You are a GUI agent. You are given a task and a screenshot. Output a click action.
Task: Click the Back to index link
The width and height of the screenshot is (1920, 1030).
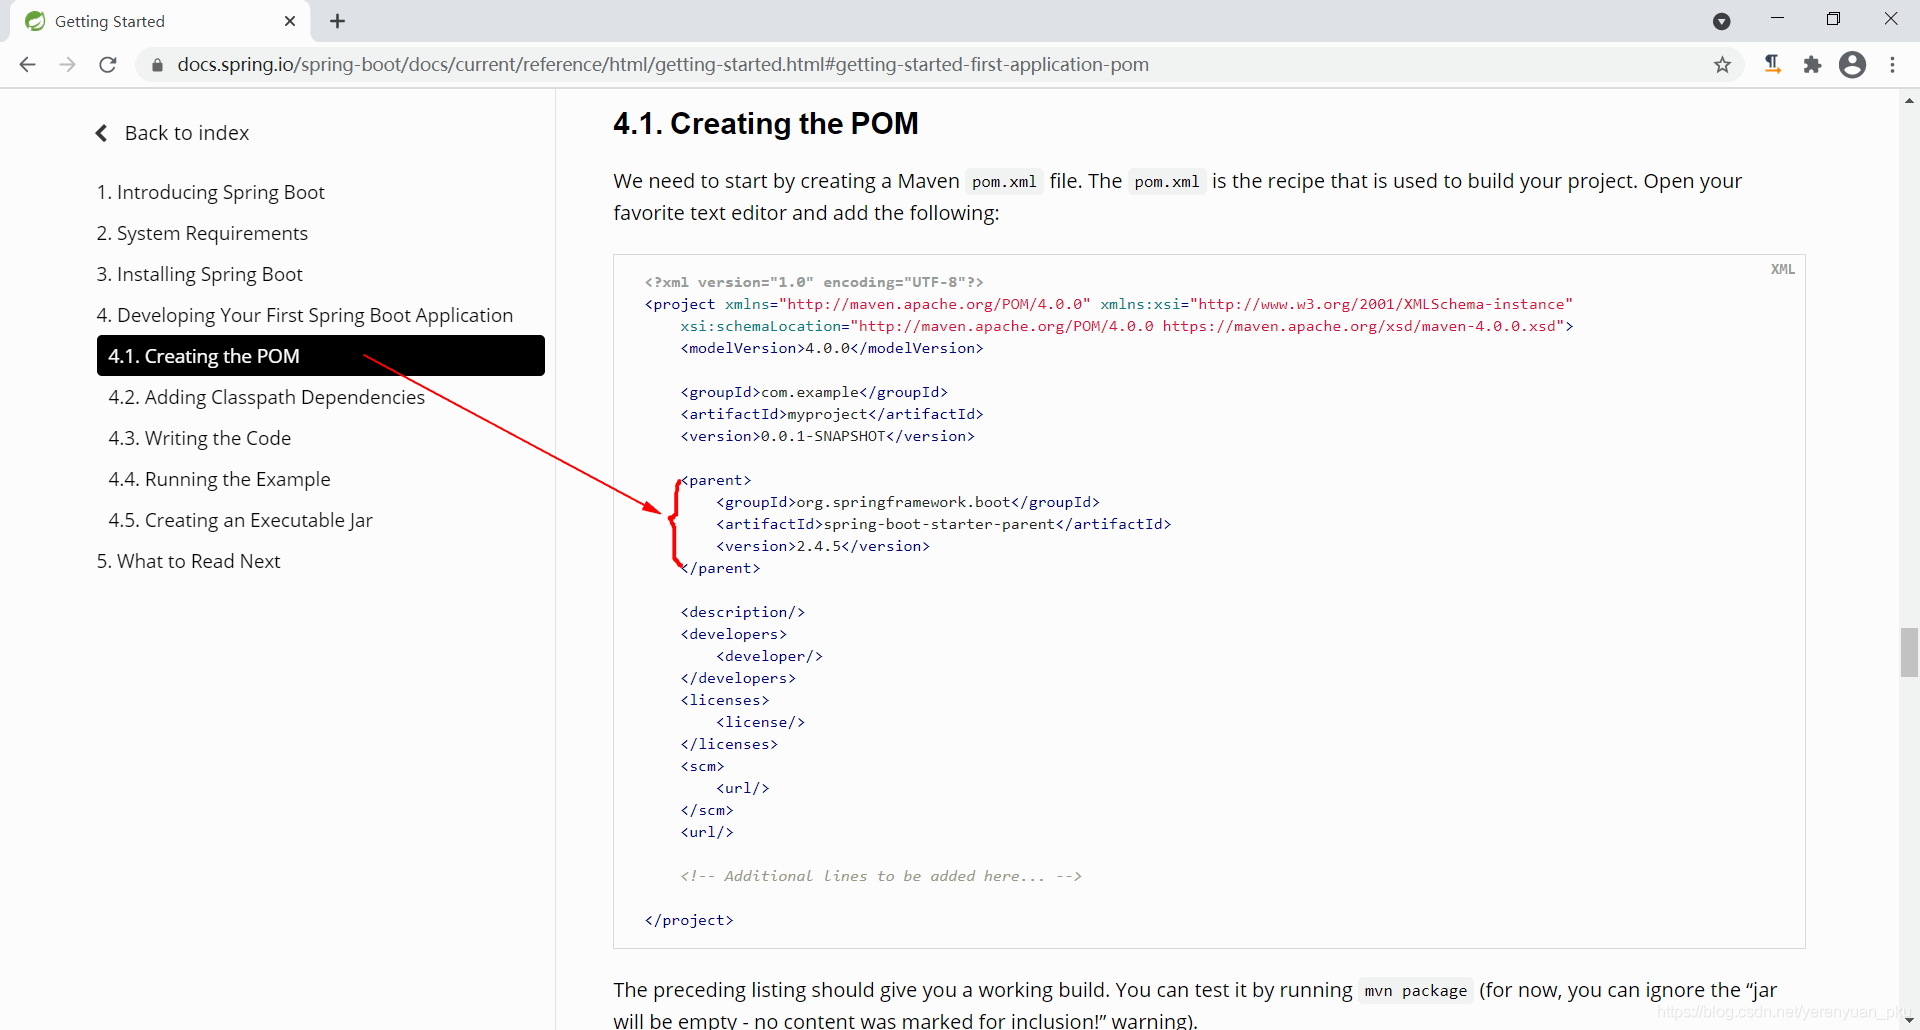187,133
